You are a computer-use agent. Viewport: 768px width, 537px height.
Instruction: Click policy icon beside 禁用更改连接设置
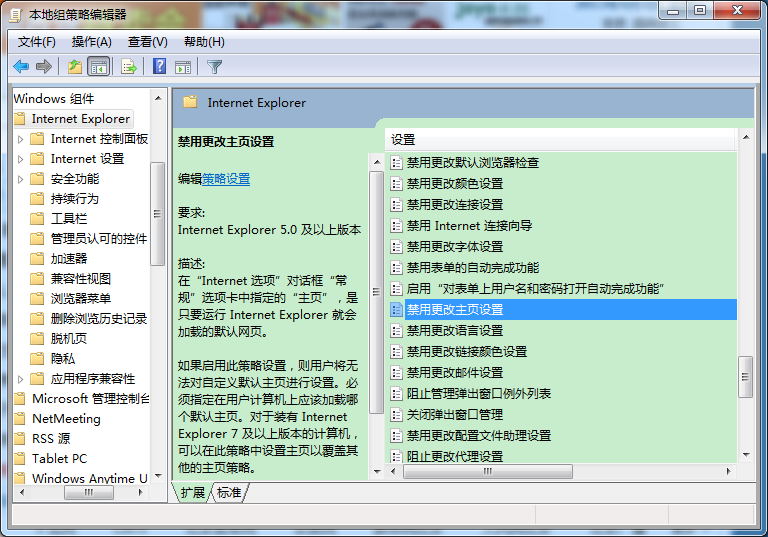396,204
